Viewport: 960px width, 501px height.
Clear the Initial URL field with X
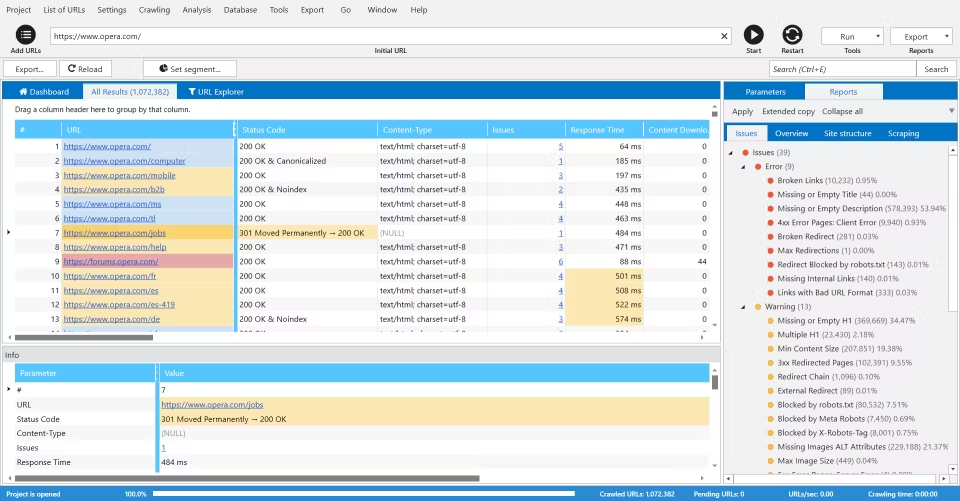[x=725, y=36]
